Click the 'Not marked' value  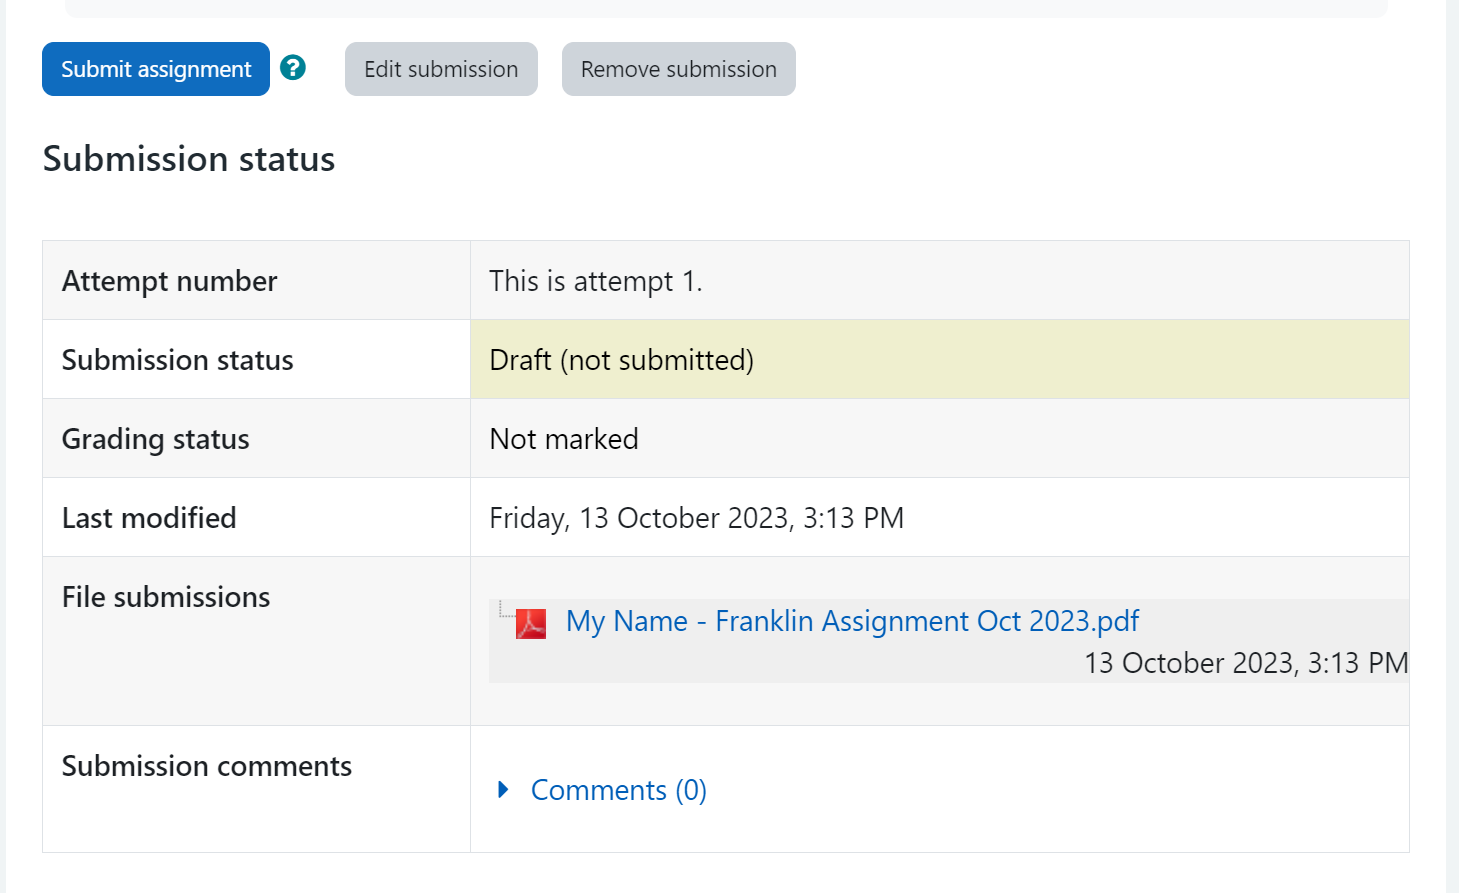[564, 439]
